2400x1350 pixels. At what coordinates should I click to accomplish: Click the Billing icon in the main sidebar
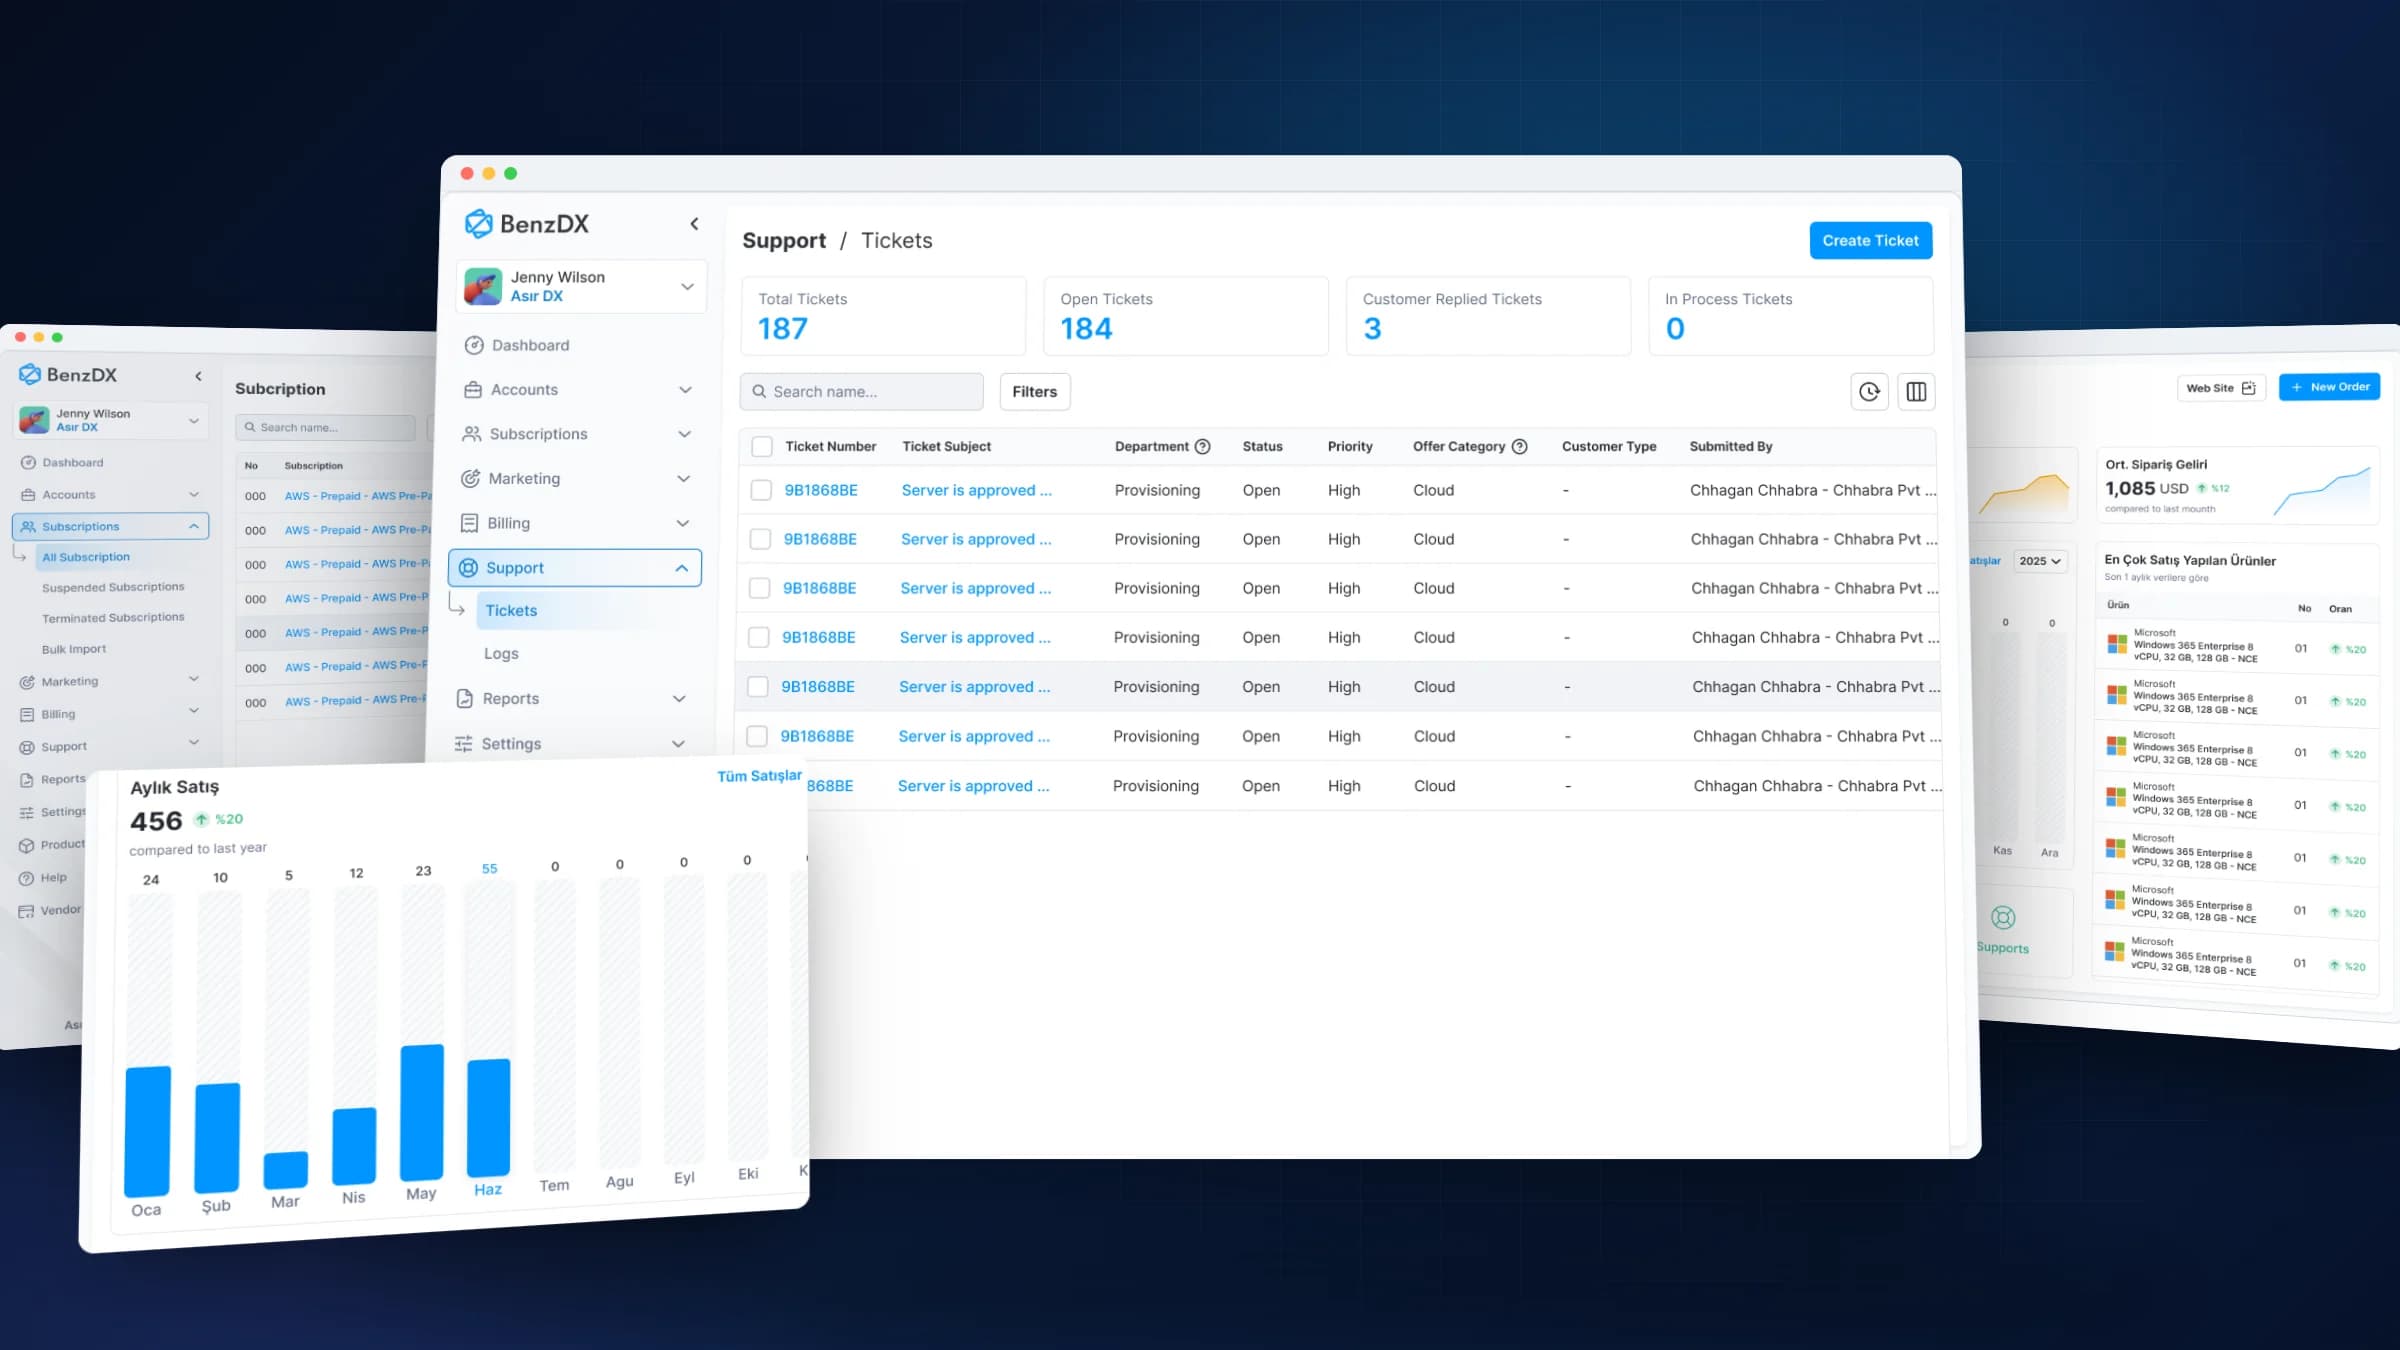tap(469, 523)
